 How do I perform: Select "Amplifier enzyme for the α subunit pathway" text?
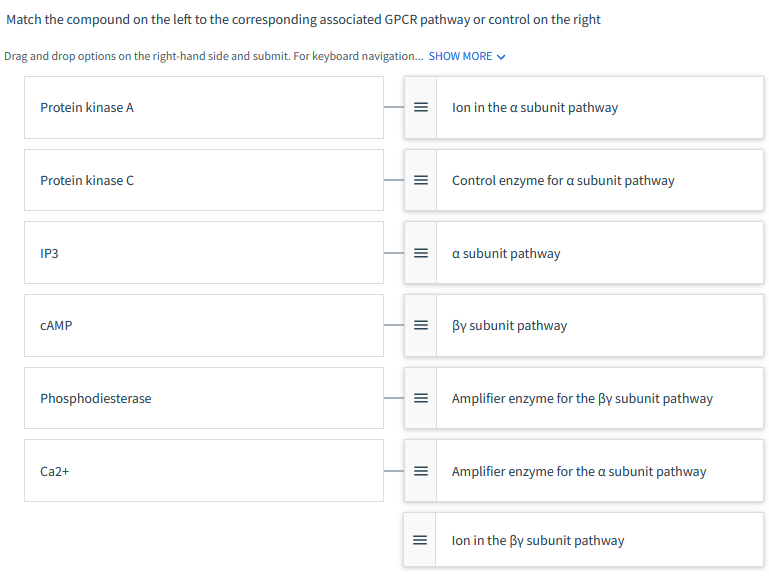pos(579,472)
